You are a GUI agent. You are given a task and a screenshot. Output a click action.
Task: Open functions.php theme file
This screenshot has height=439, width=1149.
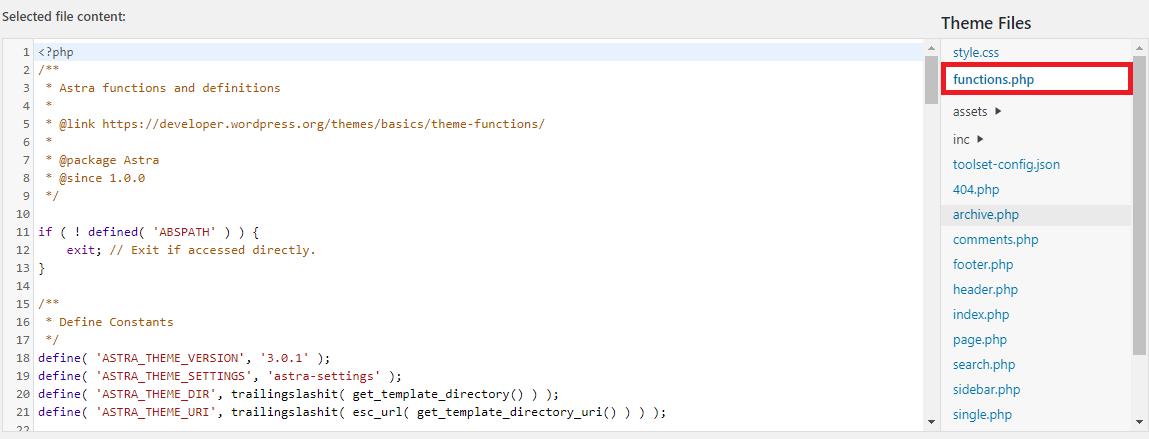[x=994, y=79]
